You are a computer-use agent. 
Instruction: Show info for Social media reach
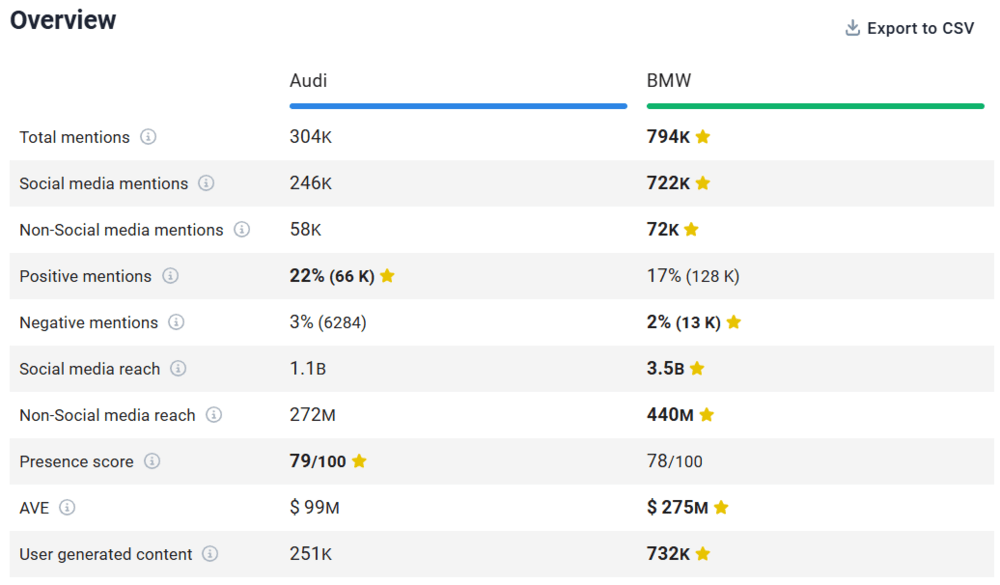[x=178, y=368]
